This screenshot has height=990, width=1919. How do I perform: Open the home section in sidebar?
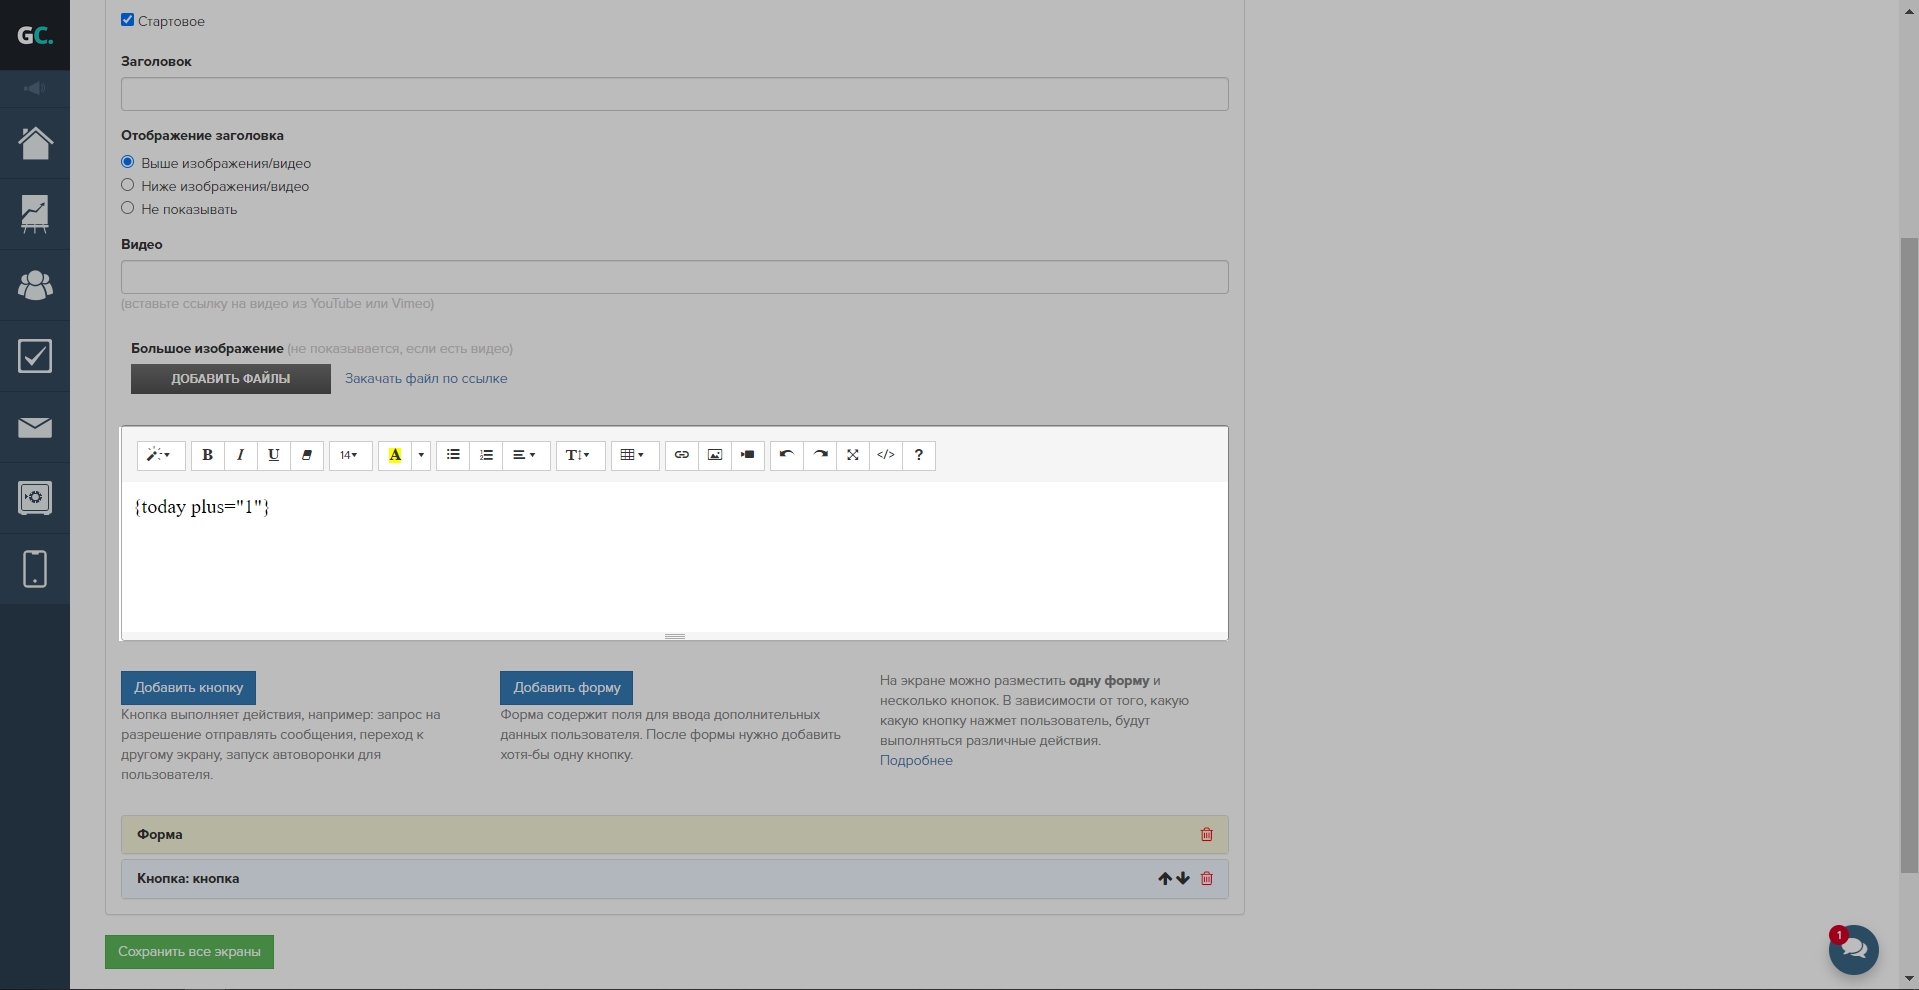click(35, 143)
